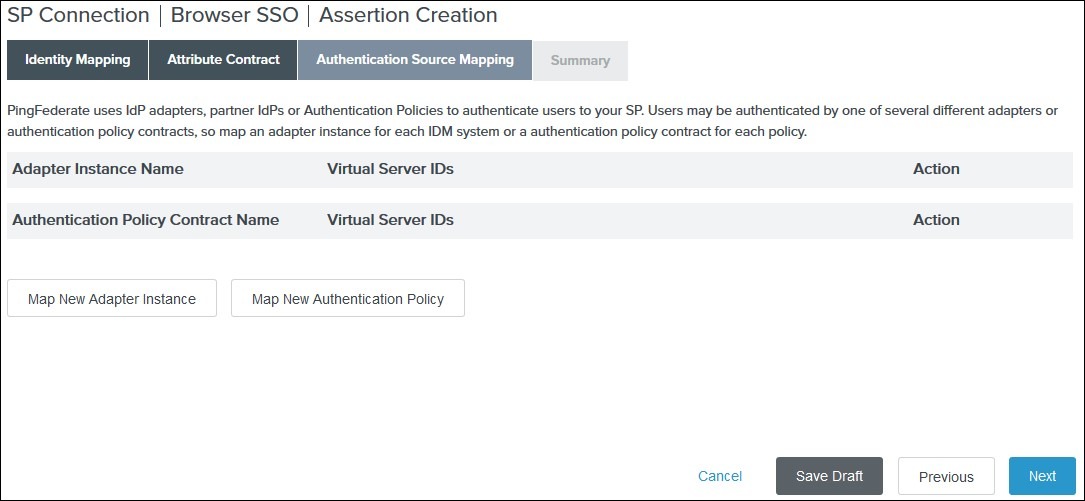Click Virtual Server IDs header in policy contract row
This screenshot has width=1085, height=501.
[390, 220]
